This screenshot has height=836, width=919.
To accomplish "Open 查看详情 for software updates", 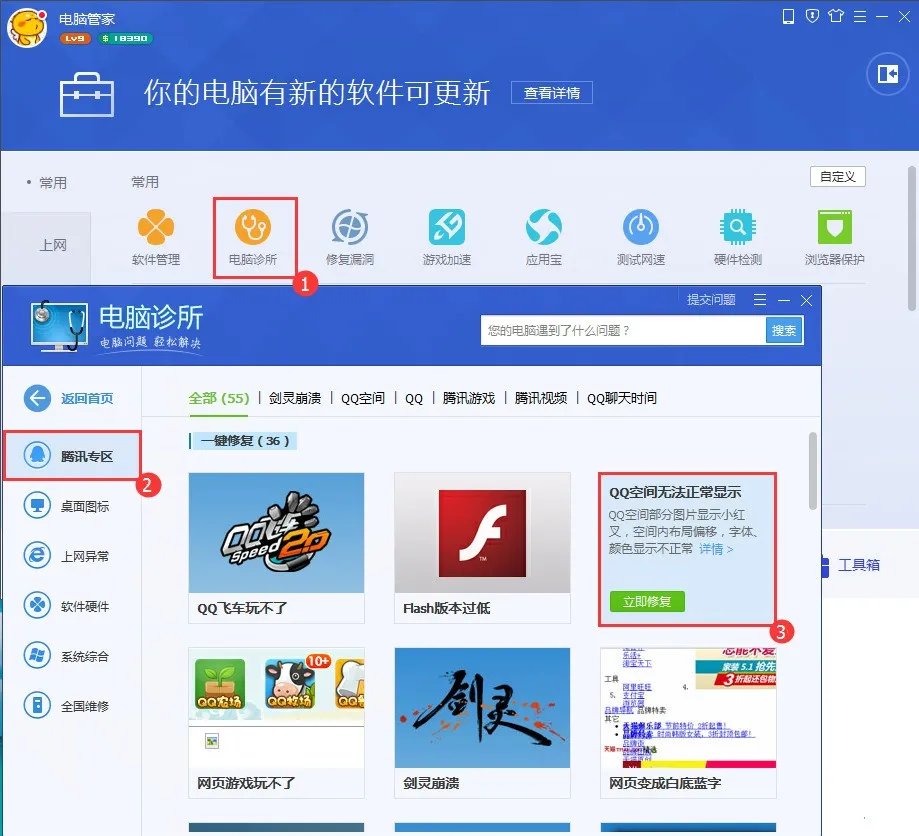I will (551, 92).
